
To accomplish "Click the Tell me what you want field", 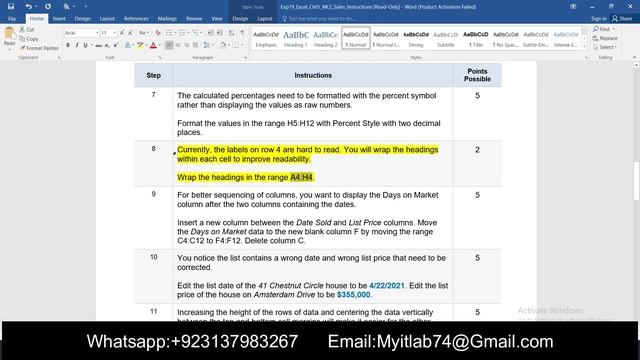I will pyautogui.click(x=321, y=18).
